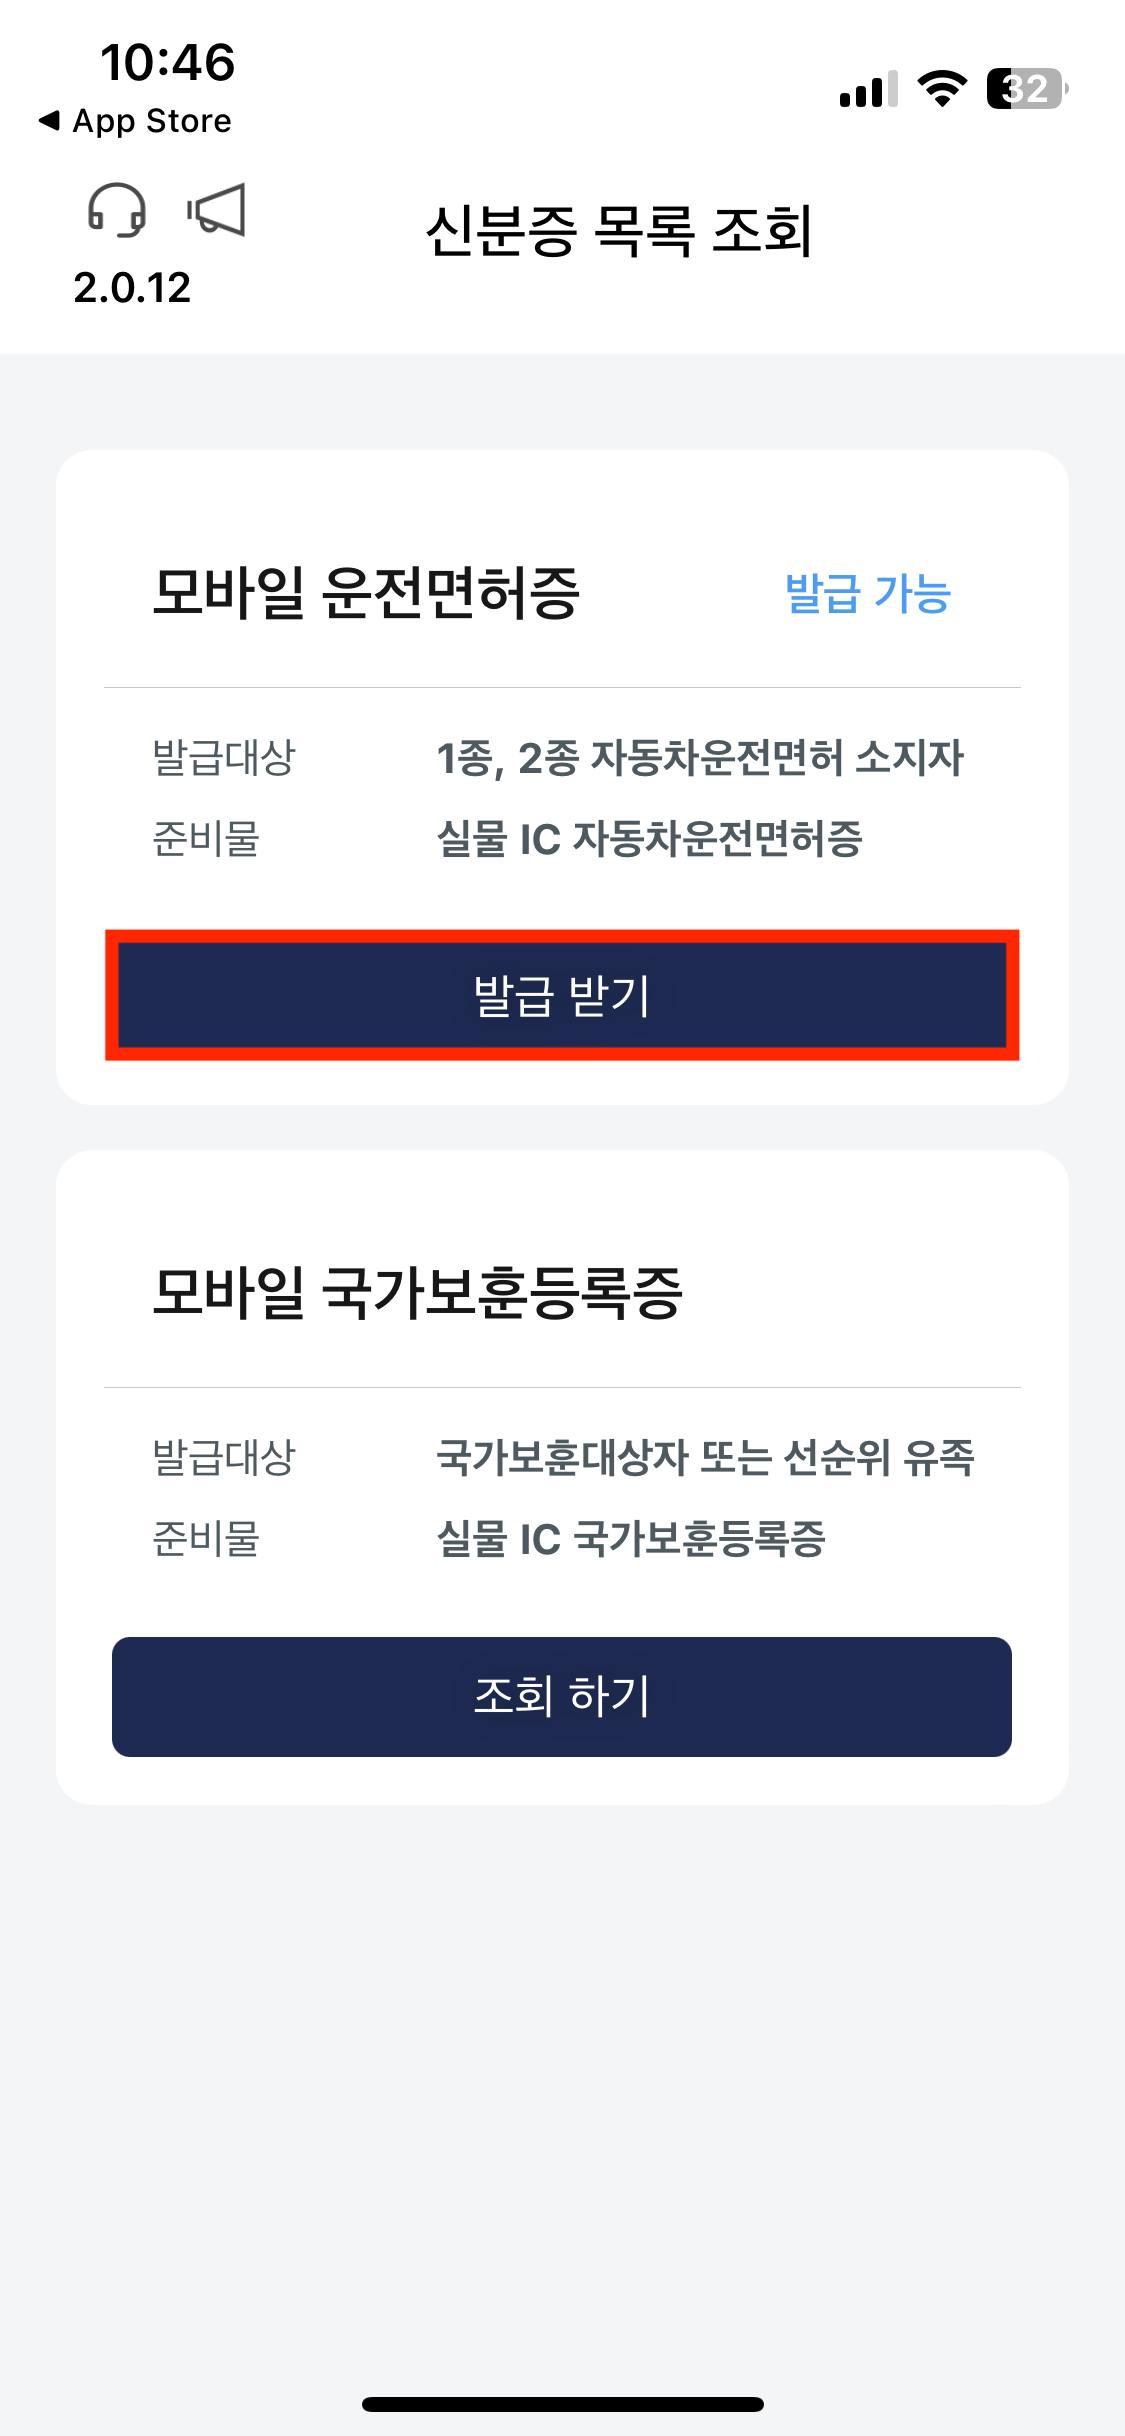Select the 실물 IC 자동차운전면허증 text

click(651, 842)
